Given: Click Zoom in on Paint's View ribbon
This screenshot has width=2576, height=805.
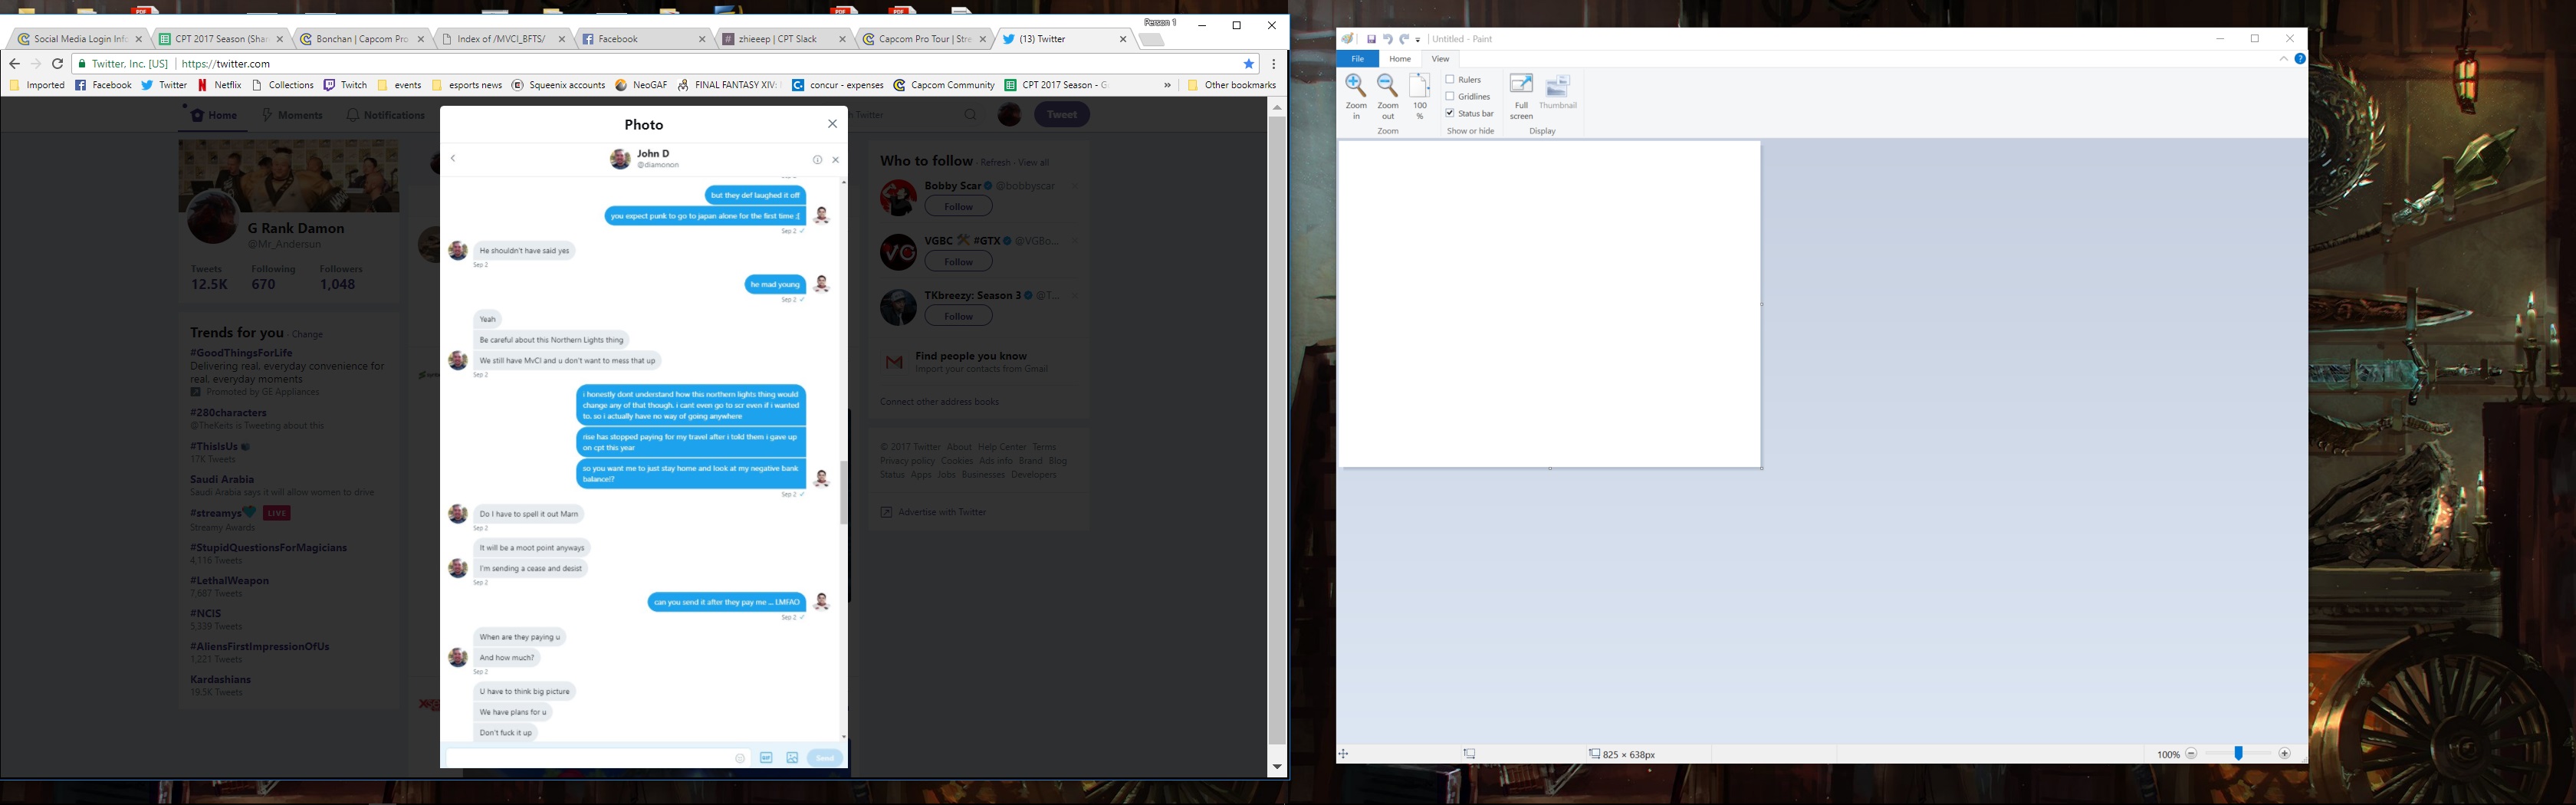Looking at the screenshot, I should coord(1356,96).
